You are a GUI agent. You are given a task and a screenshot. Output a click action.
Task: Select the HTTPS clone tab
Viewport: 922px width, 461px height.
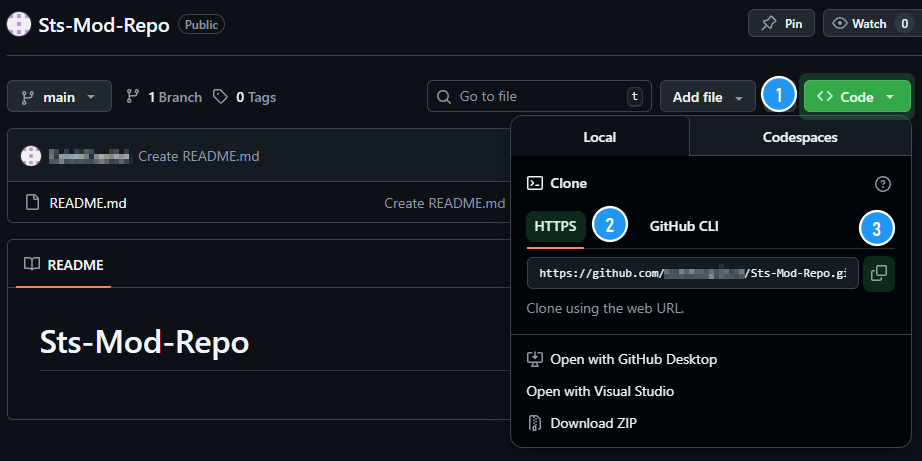[556, 226]
